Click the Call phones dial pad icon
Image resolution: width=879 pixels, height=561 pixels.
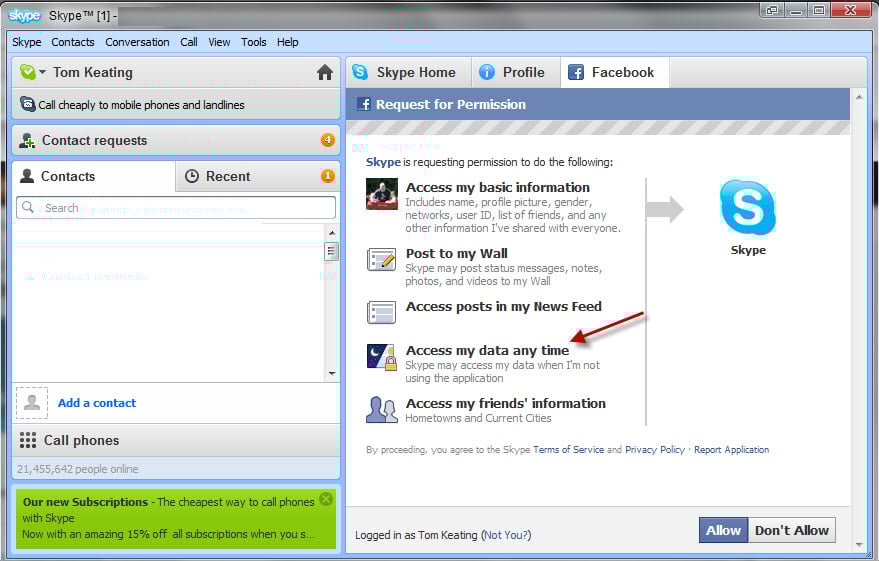(28, 440)
